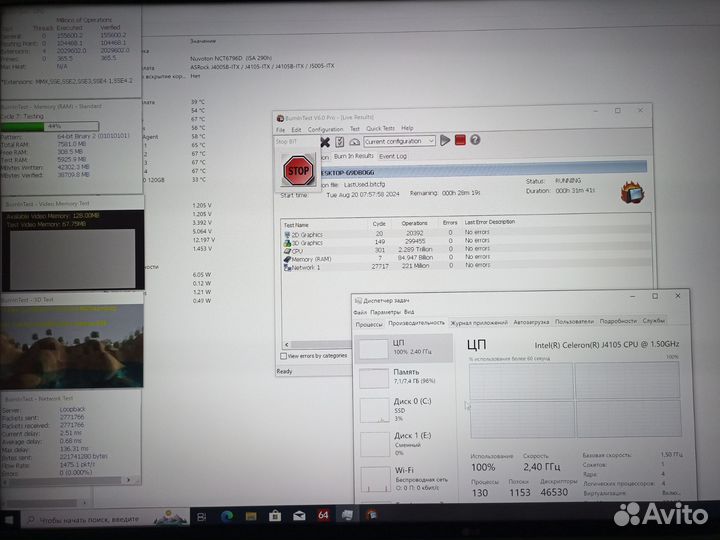Open help via the question mark icon
This screenshot has width=720, height=540.
coord(474,141)
